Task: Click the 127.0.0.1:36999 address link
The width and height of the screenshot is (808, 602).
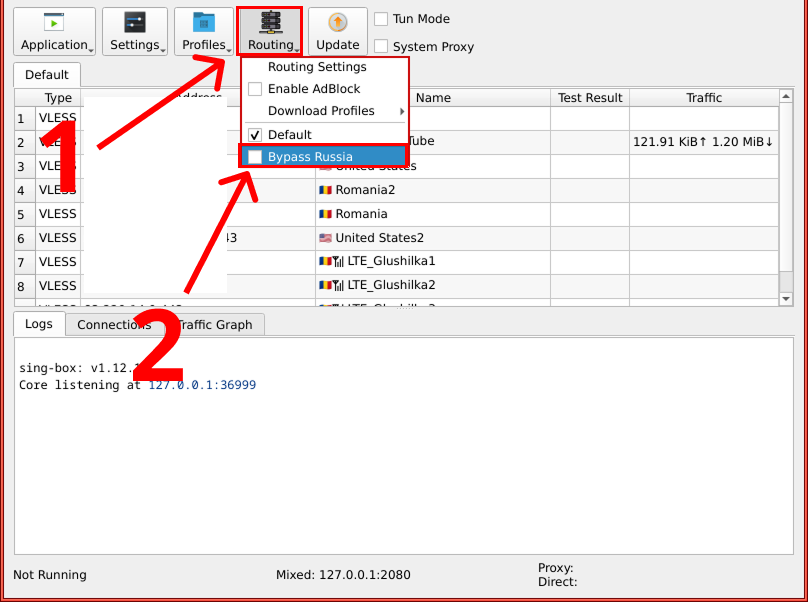Action: click(202, 385)
